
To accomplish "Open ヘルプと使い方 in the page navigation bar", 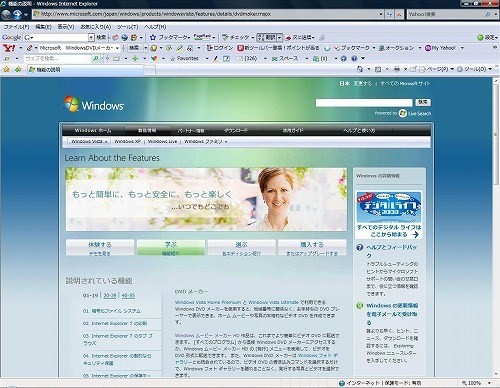I will (359, 130).
